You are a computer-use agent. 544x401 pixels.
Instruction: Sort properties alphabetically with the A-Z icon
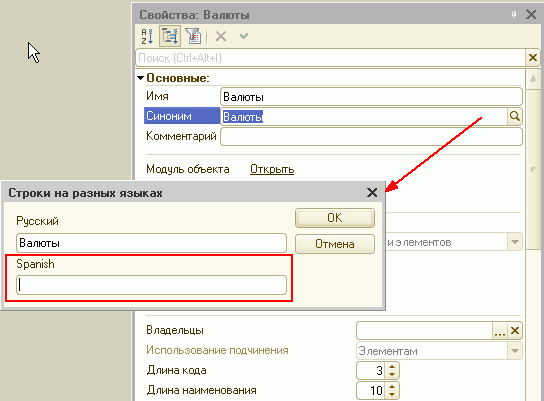(147, 36)
